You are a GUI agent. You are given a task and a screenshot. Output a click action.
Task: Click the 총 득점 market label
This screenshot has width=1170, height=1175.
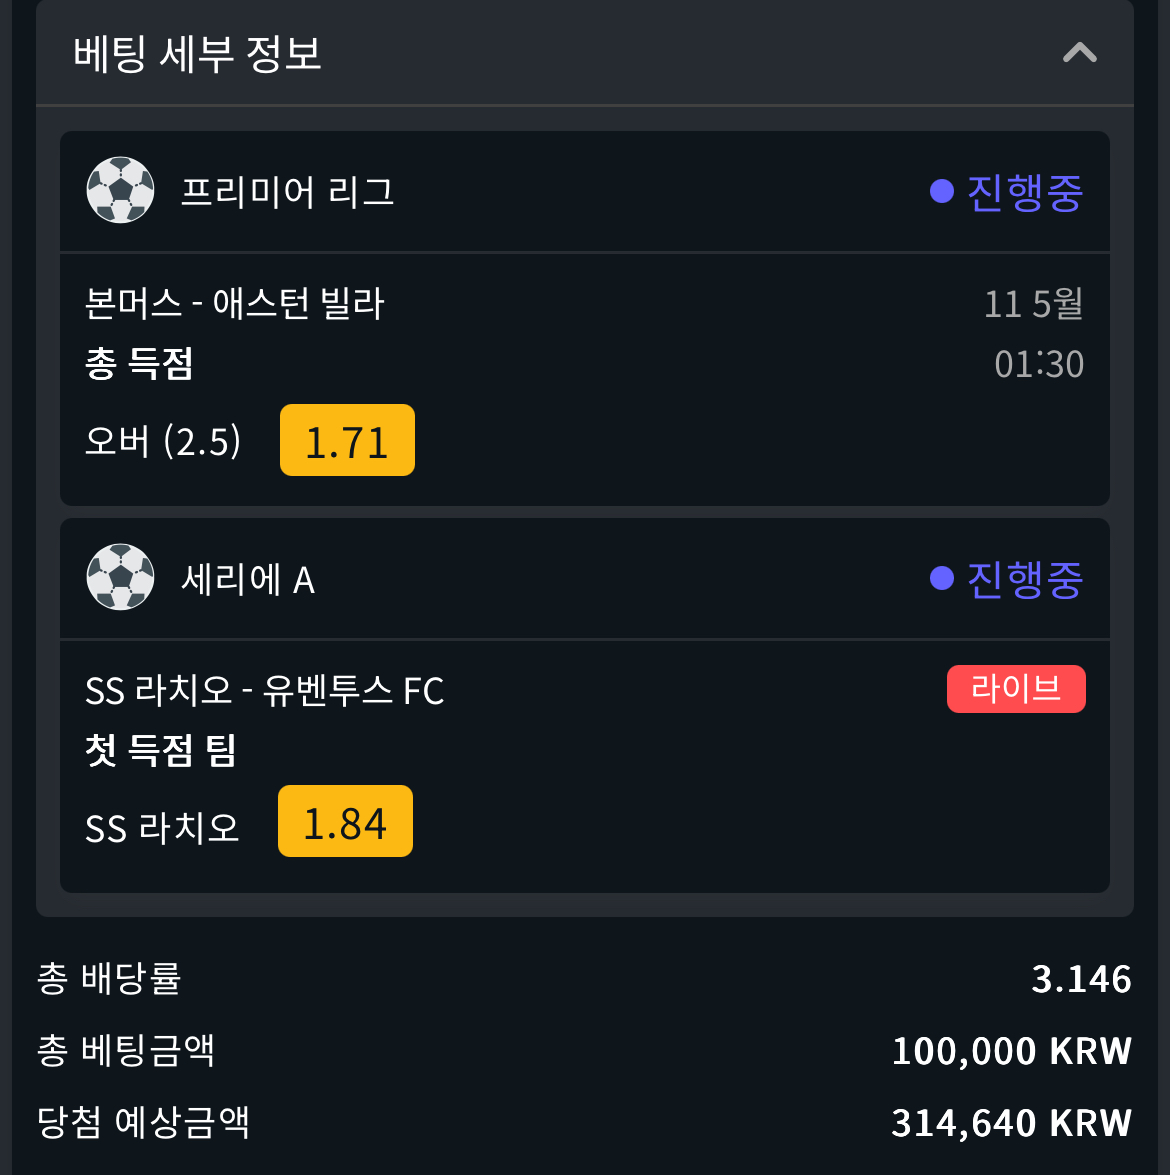(139, 363)
